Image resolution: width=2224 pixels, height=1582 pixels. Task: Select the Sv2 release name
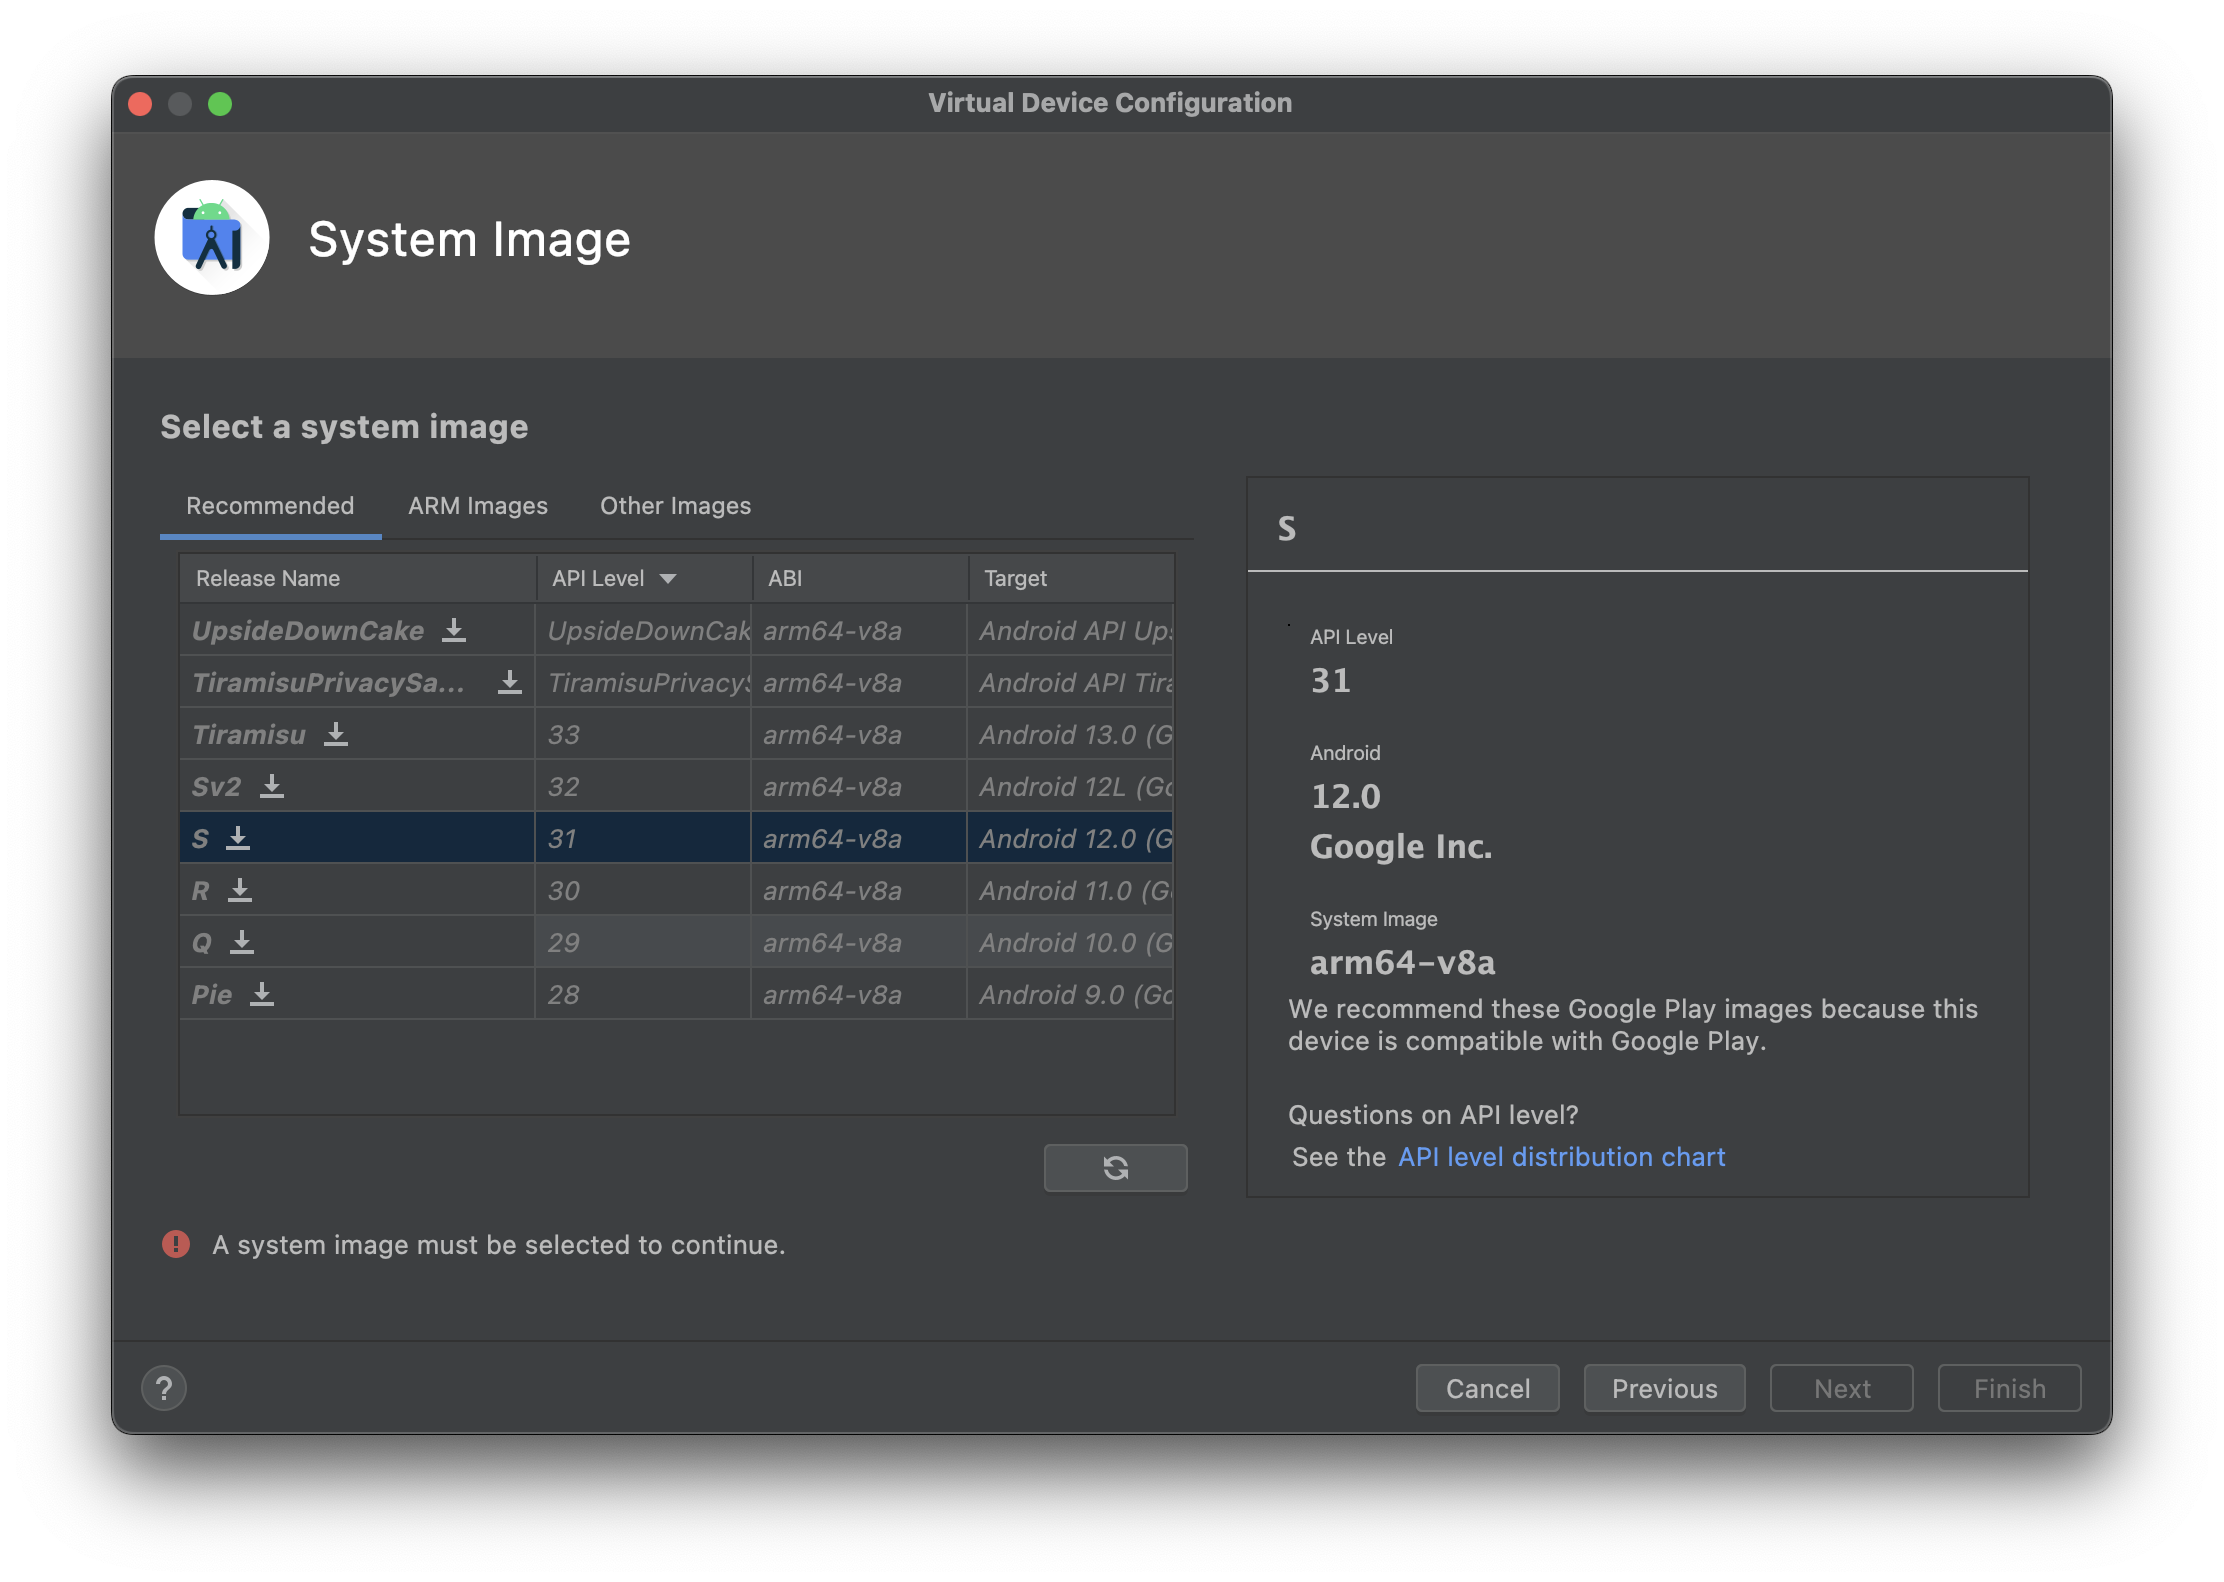tap(216, 787)
